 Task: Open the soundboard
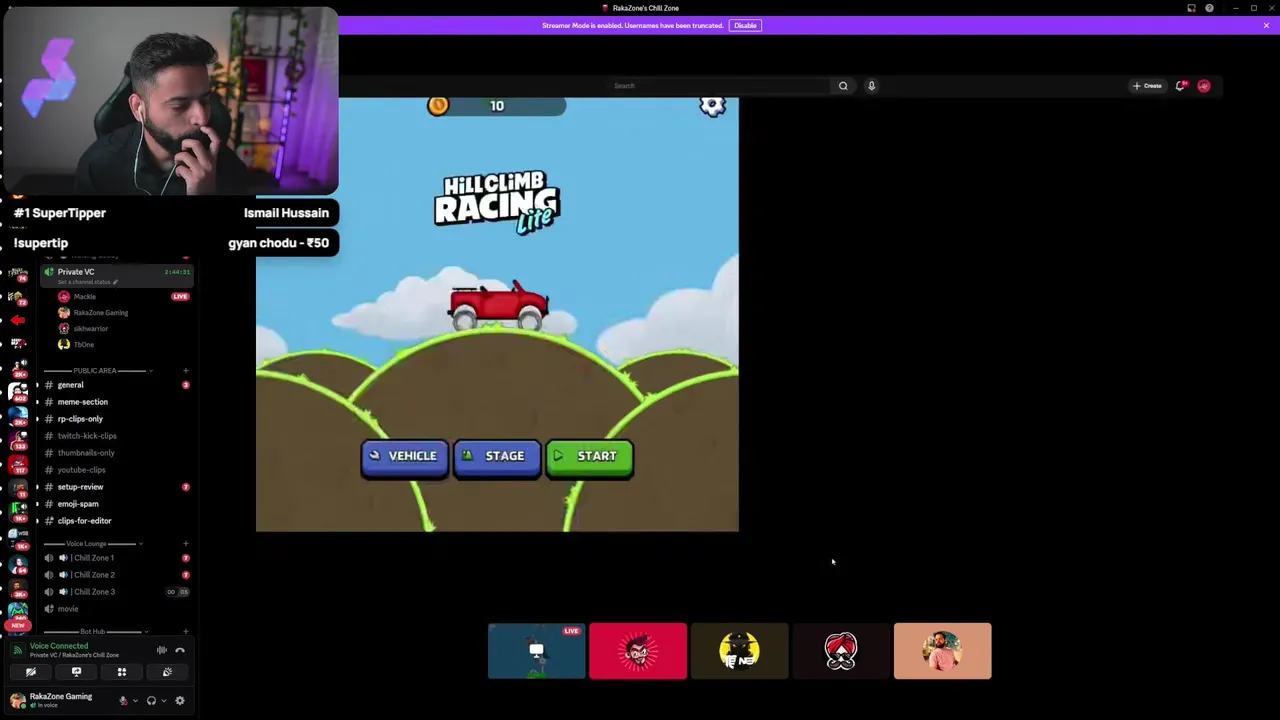167,672
